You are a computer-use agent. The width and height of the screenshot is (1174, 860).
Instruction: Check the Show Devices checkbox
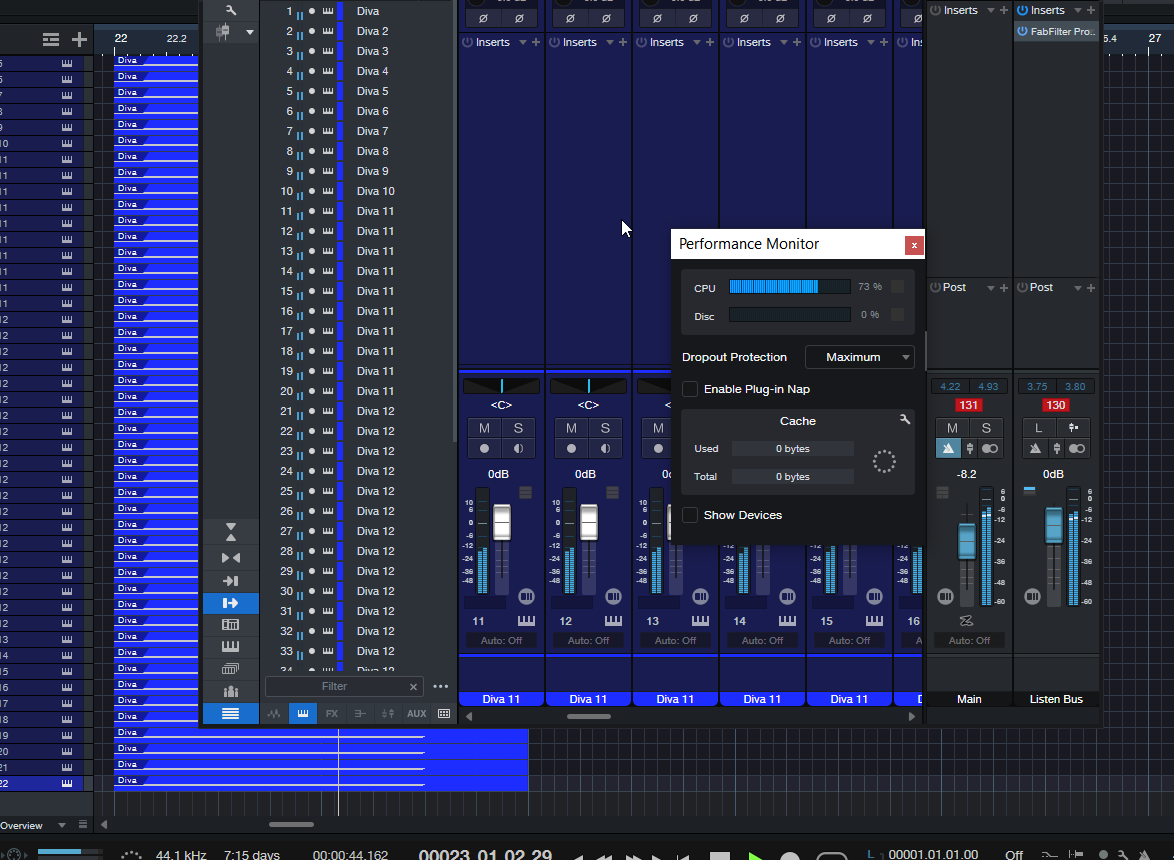pyautogui.click(x=690, y=515)
